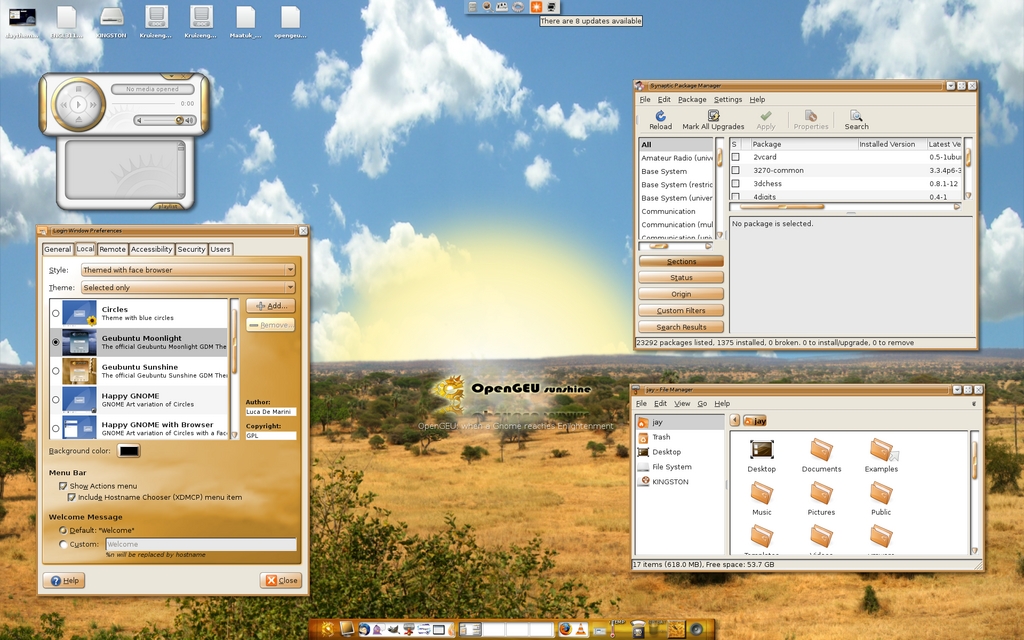Screen dimensions: 1024x640
Task: Toggle the Show Actions menu checkbox
Action: [x=63, y=486]
